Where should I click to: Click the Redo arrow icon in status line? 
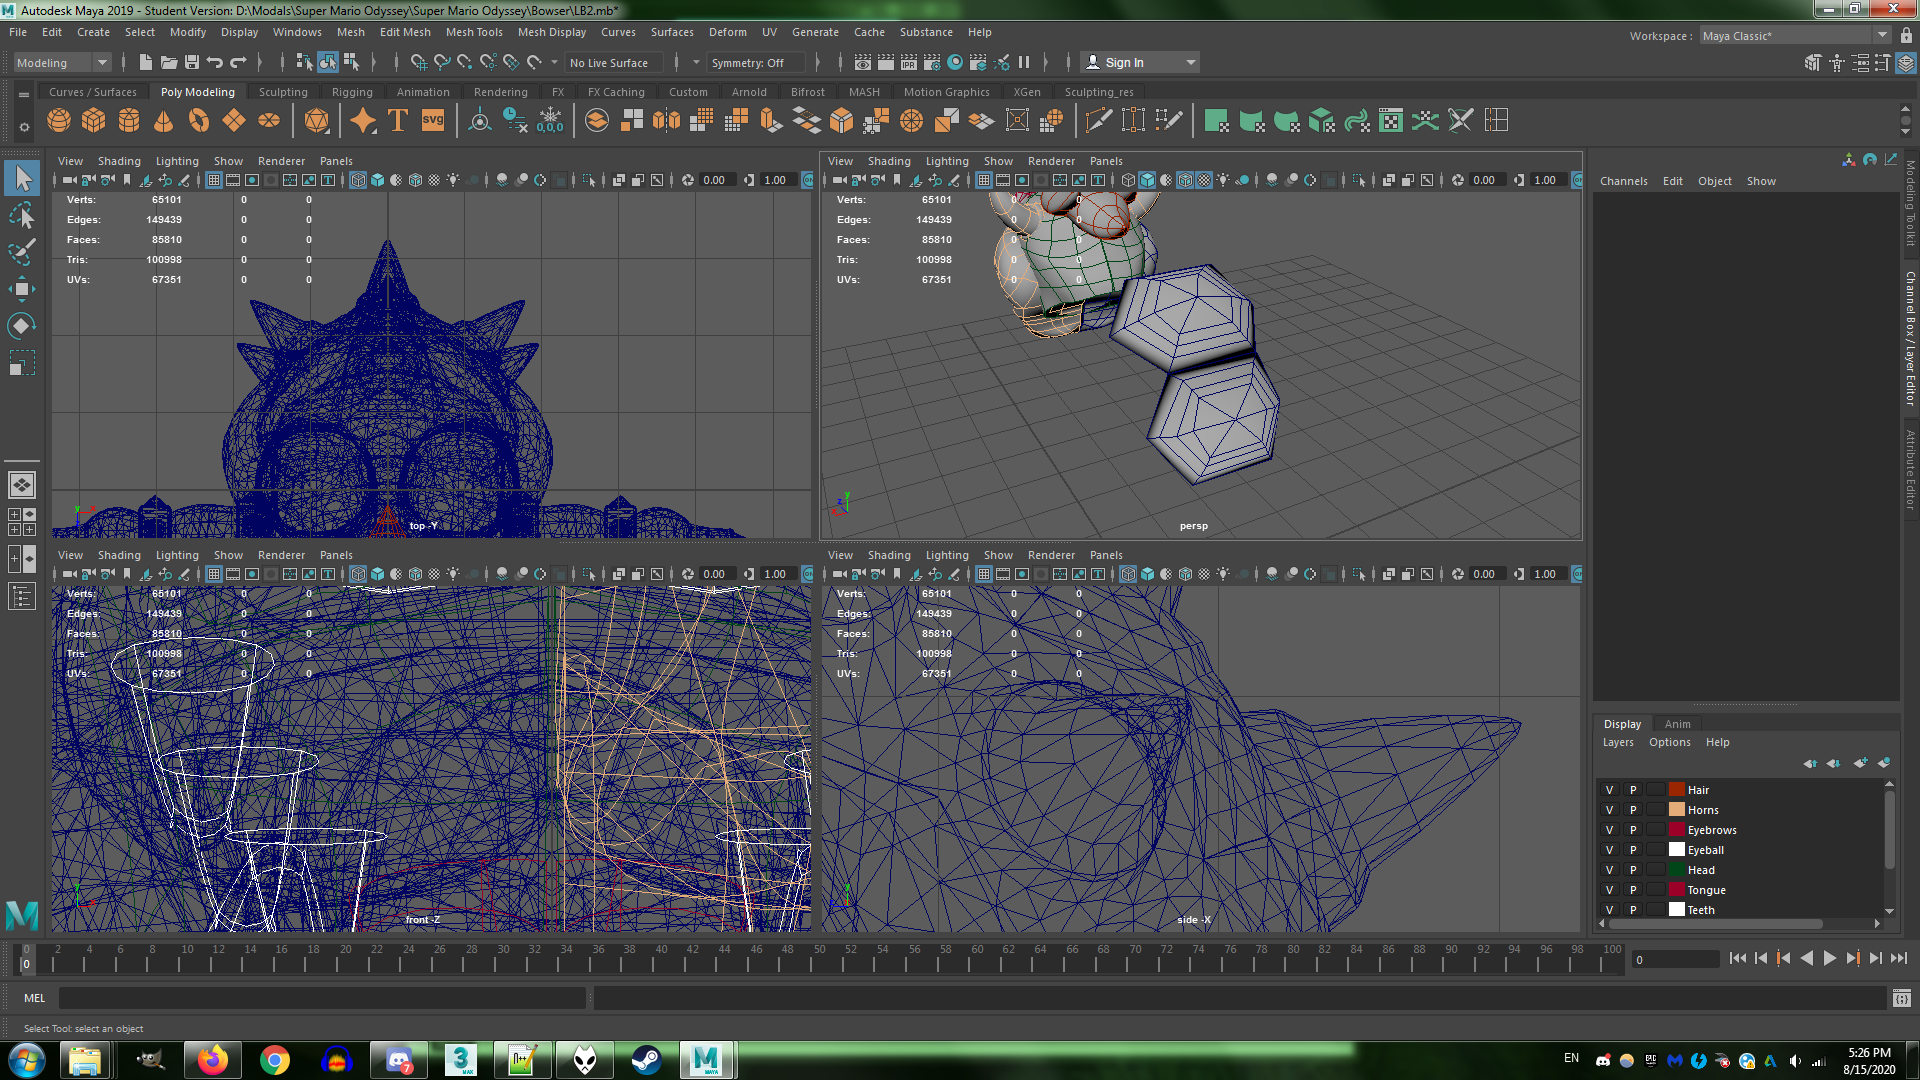coord(238,62)
